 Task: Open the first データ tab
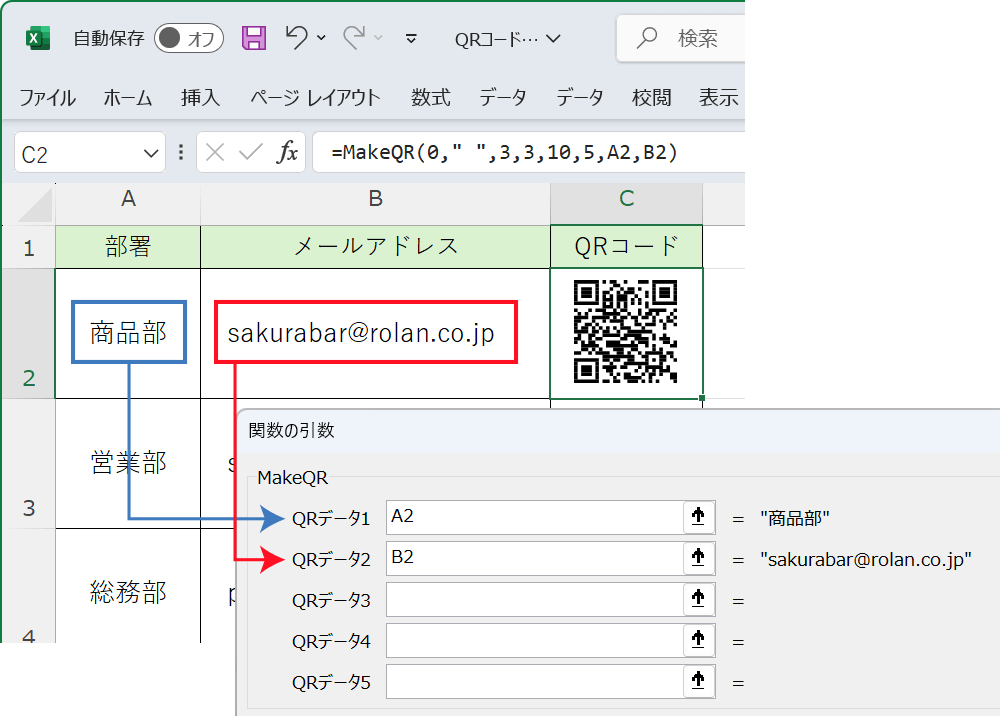(x=503, y=98)
